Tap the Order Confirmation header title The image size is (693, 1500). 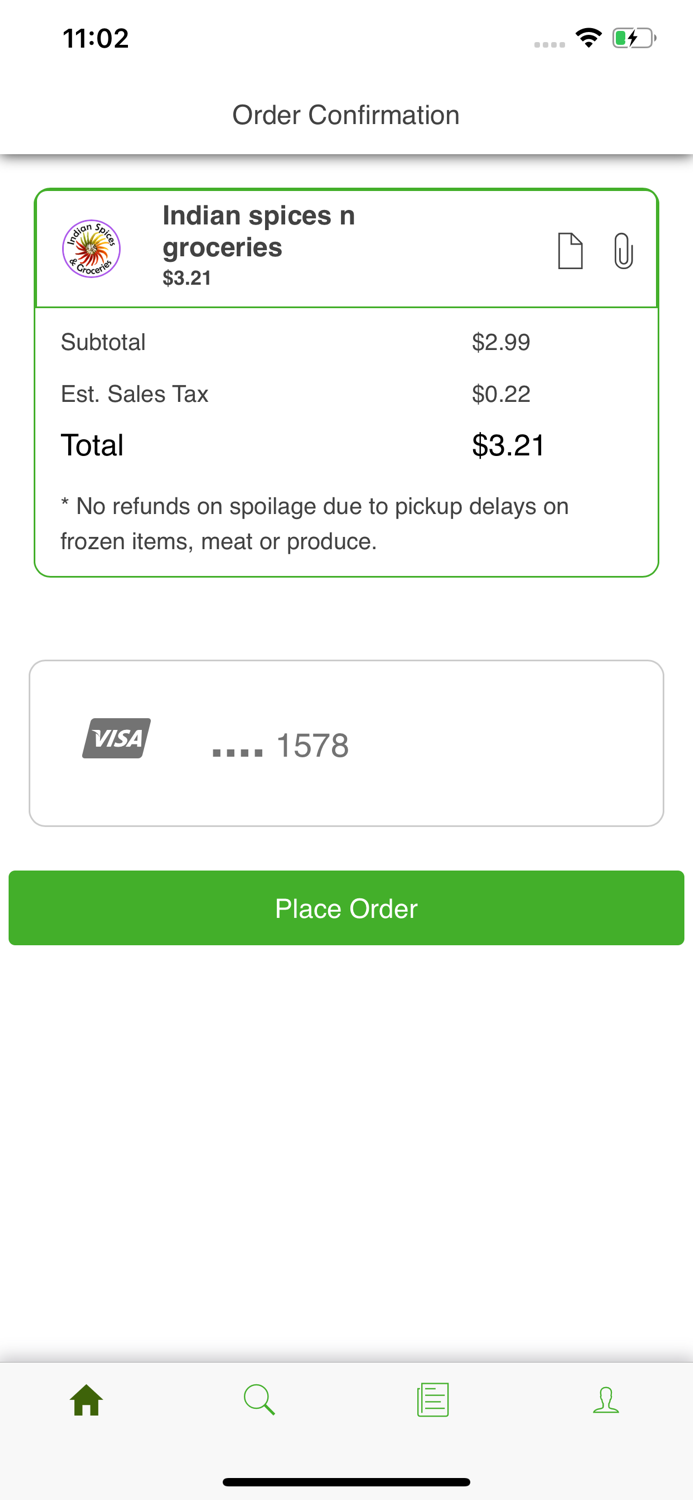346,115
